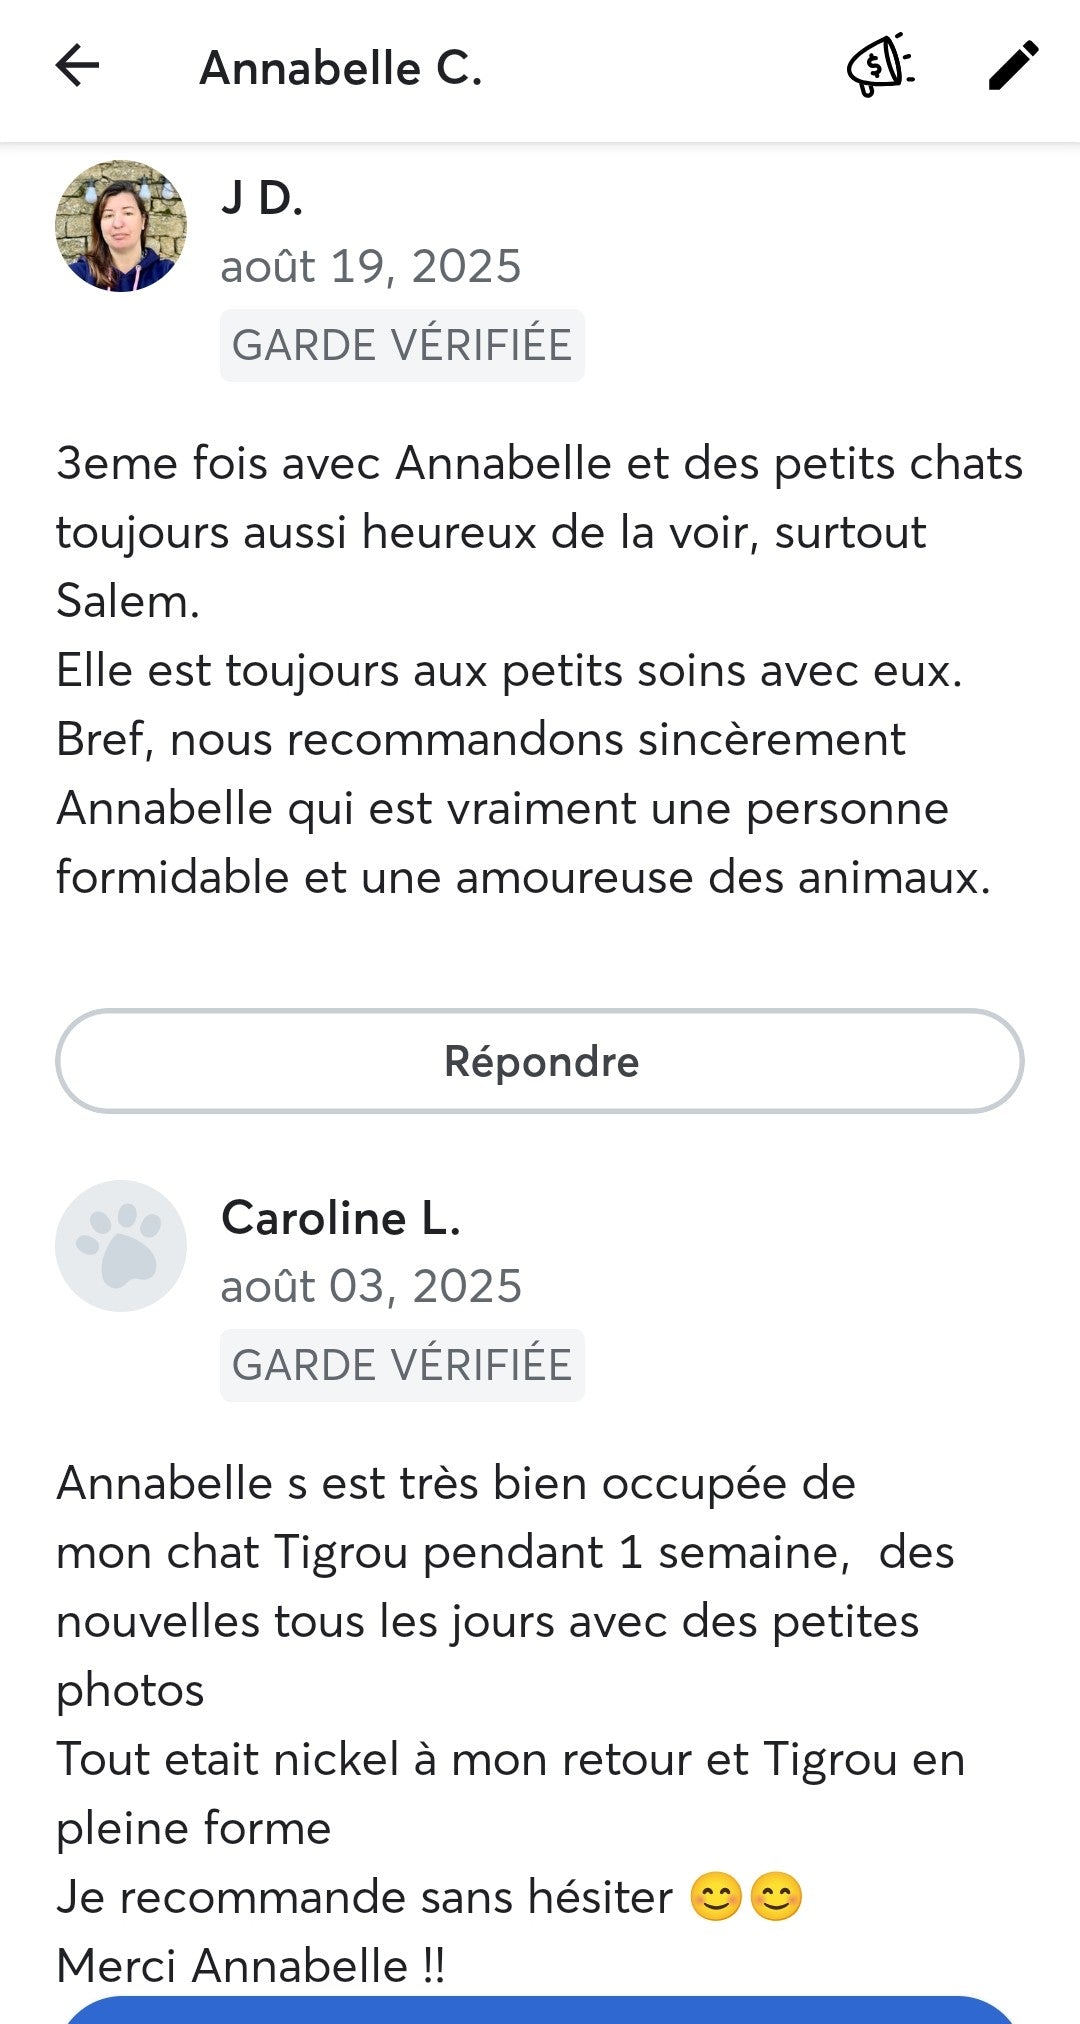Click the line "Elle est toujours aux petits soins"
1080x2024 pixels.
coord(509,671)
